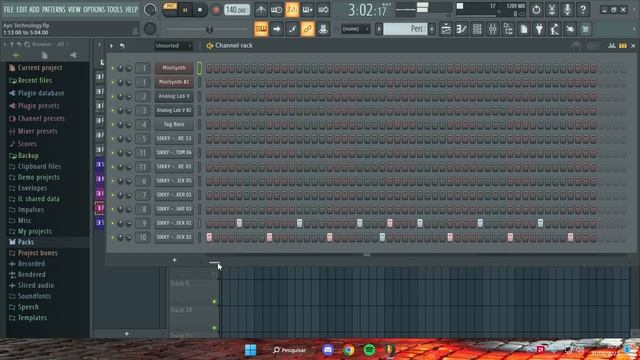
Task: Click the plus button after Perc pattern
Action: 432,29
